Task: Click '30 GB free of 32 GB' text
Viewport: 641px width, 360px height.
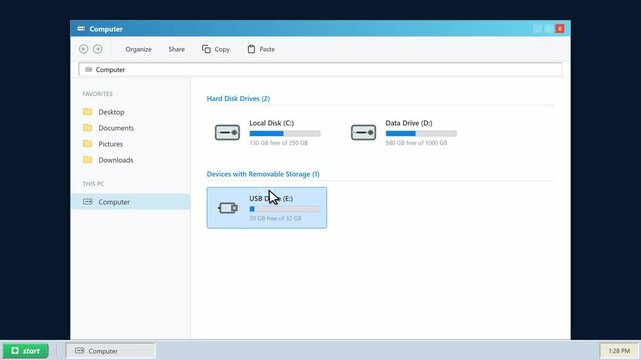Action: [x=275, y=219]
